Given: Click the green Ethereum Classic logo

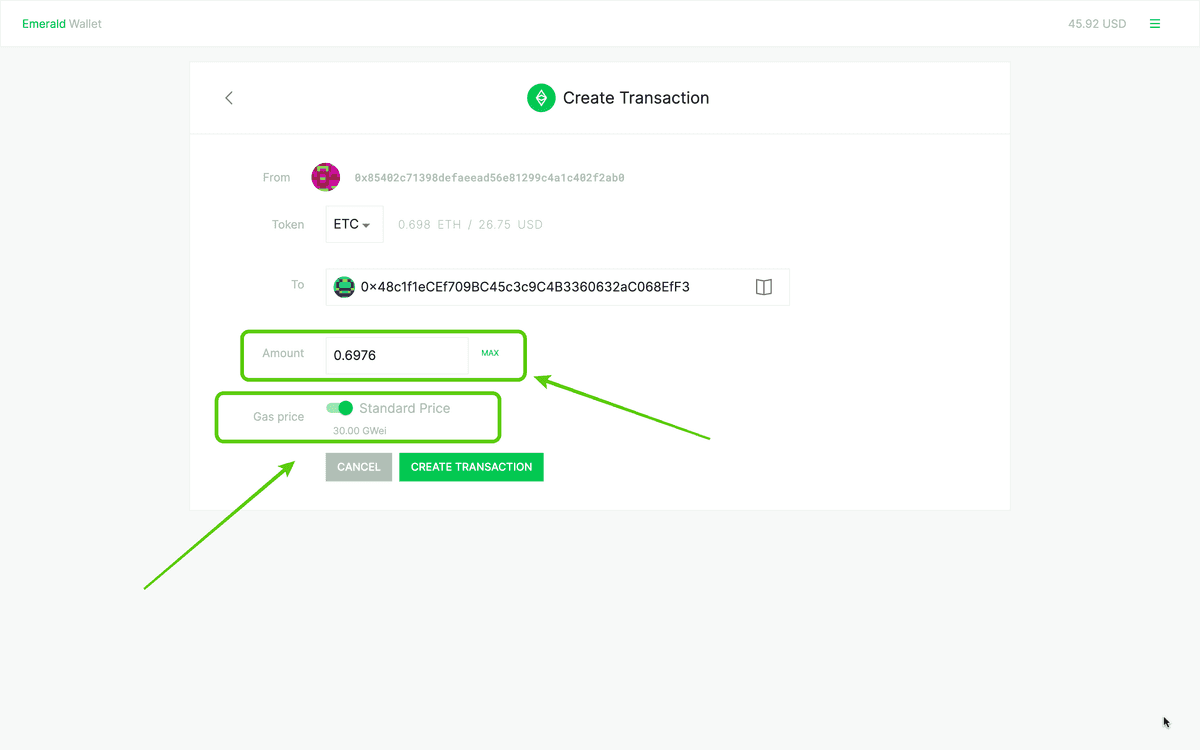Looking at the screenshot, I should pyautogui.click(x=541, y=98).
